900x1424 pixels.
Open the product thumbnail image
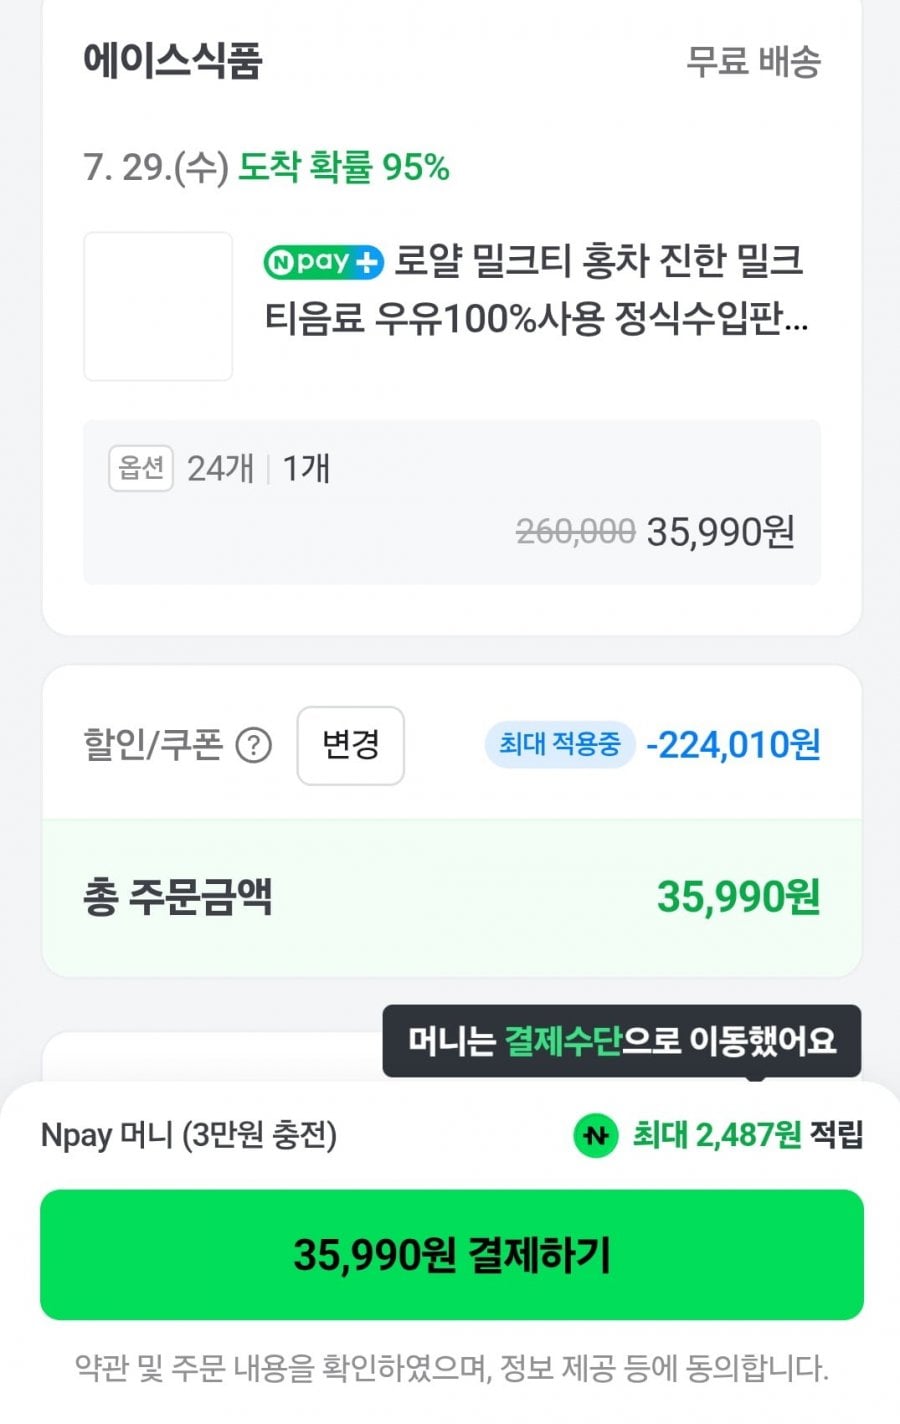click(x=158, y=306)
